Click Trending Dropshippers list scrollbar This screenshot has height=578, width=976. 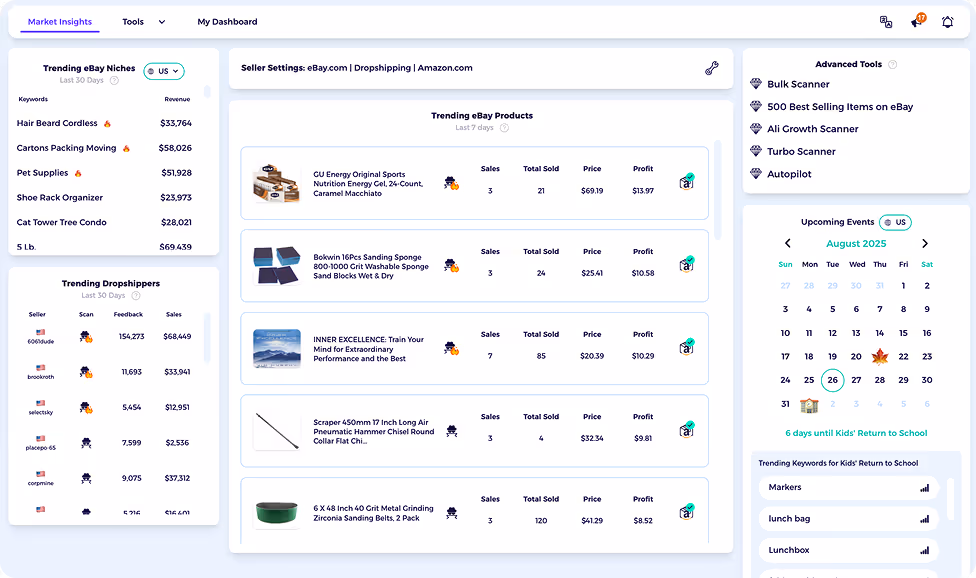[x=207, y=337]
